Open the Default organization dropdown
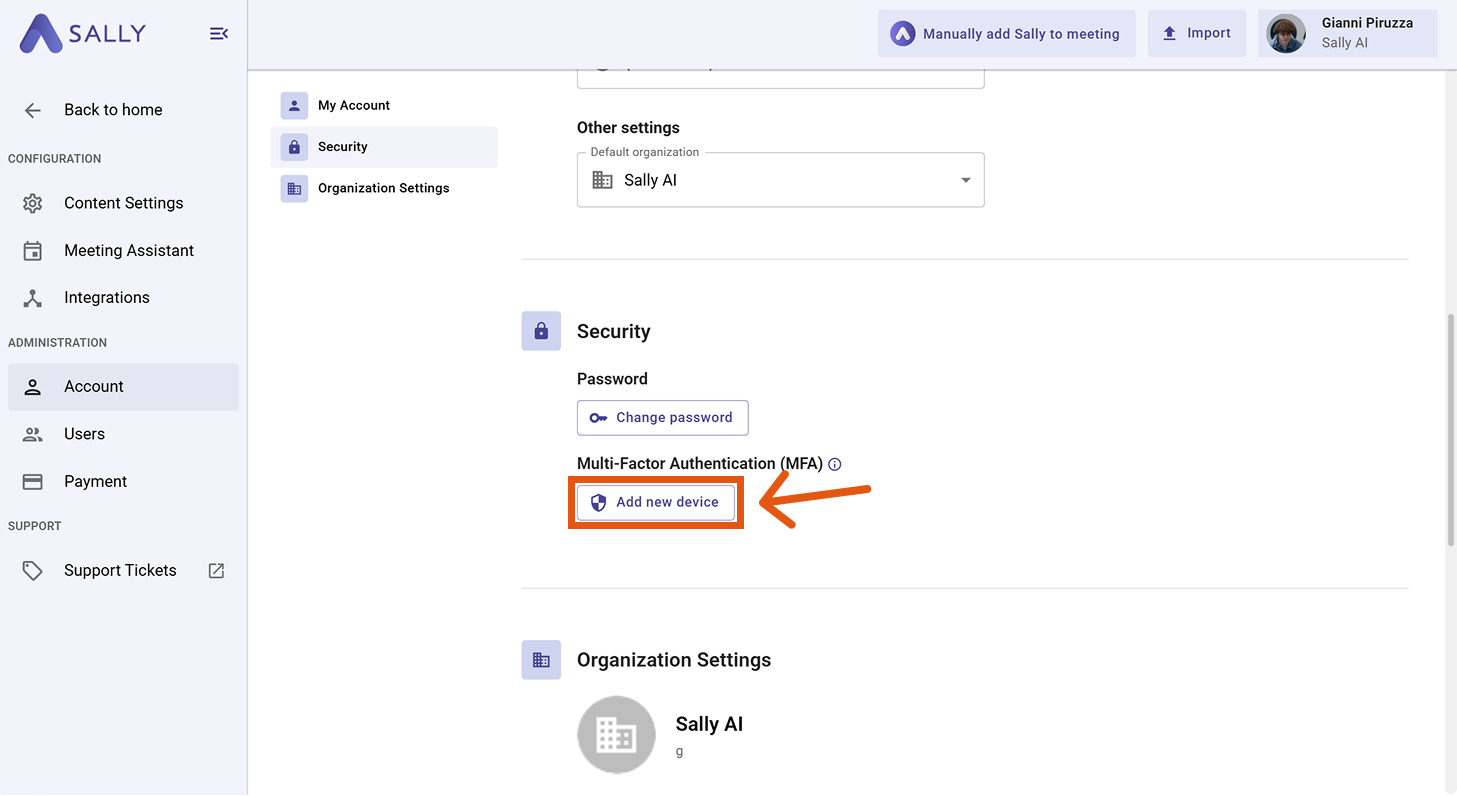 click(x=964, y=180)
